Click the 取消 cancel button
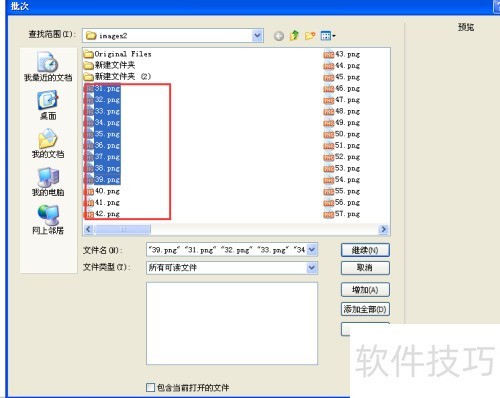Image resolution: width=500 pixels, height=398 pixels. coord(365,268)
